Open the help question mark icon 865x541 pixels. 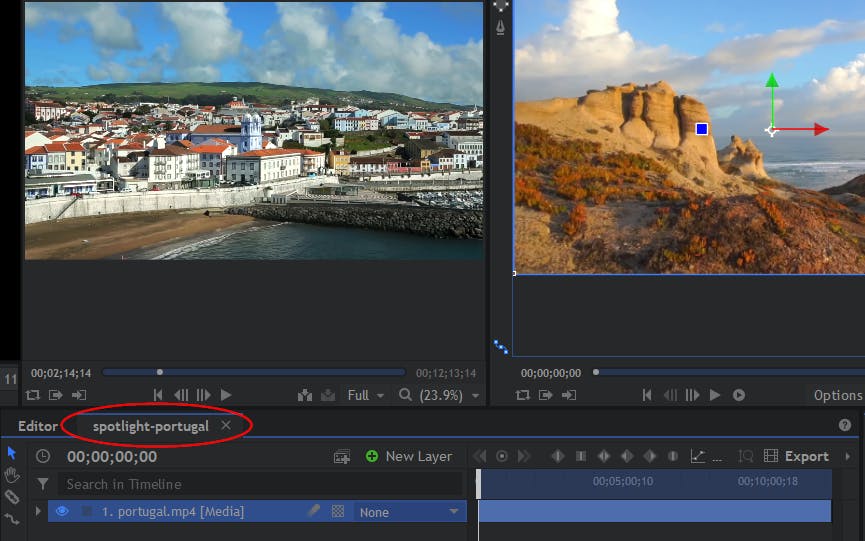tap(845, 425)
